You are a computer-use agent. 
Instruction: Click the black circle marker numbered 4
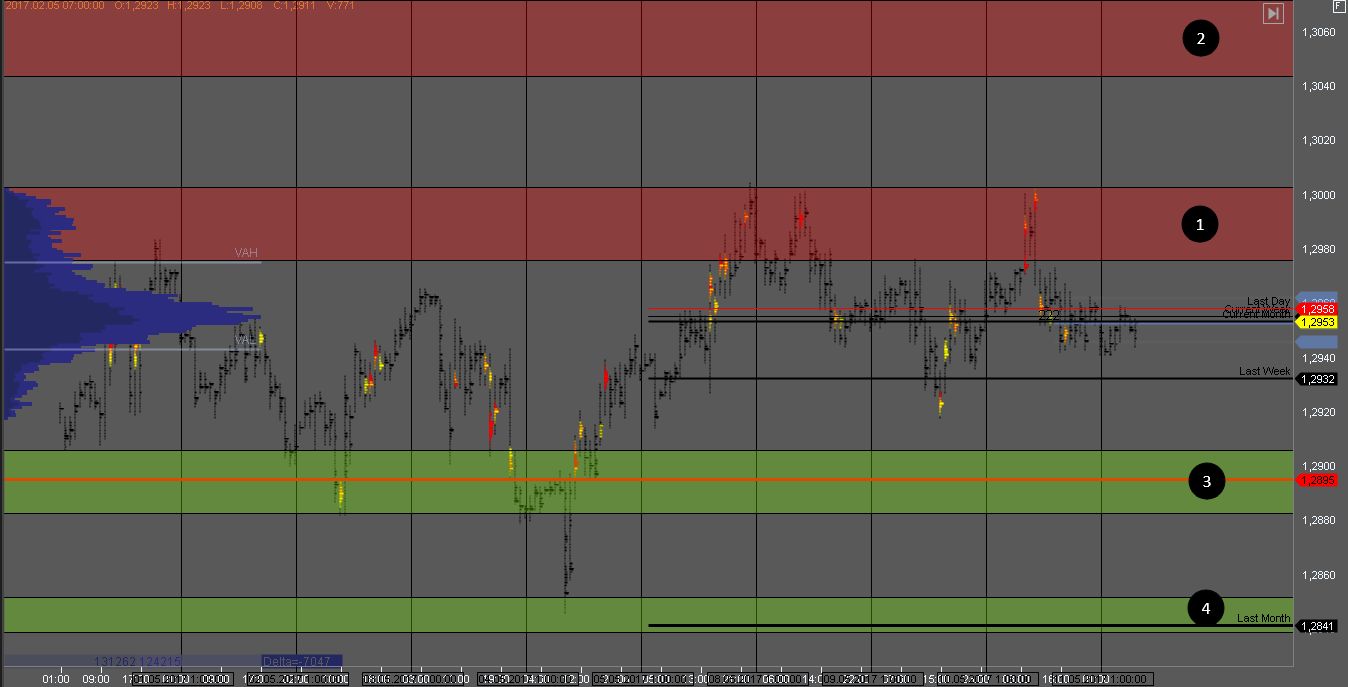[x=1205, y=608]
